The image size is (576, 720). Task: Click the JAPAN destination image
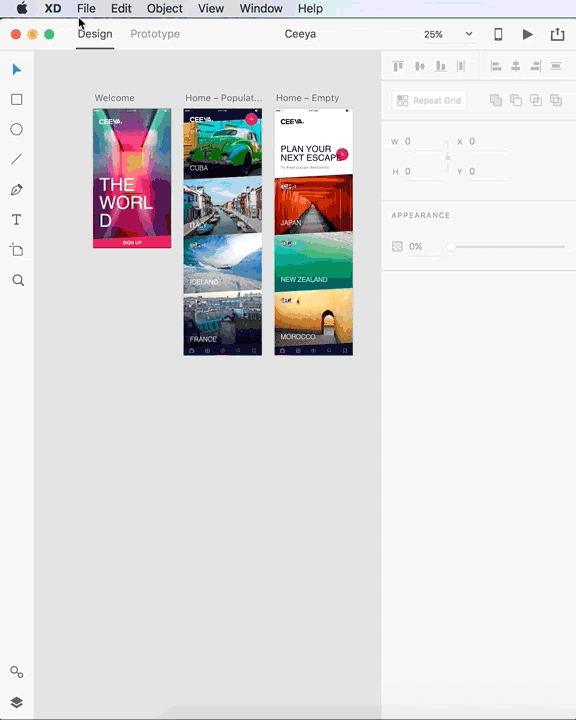click(x=314, y=204)
